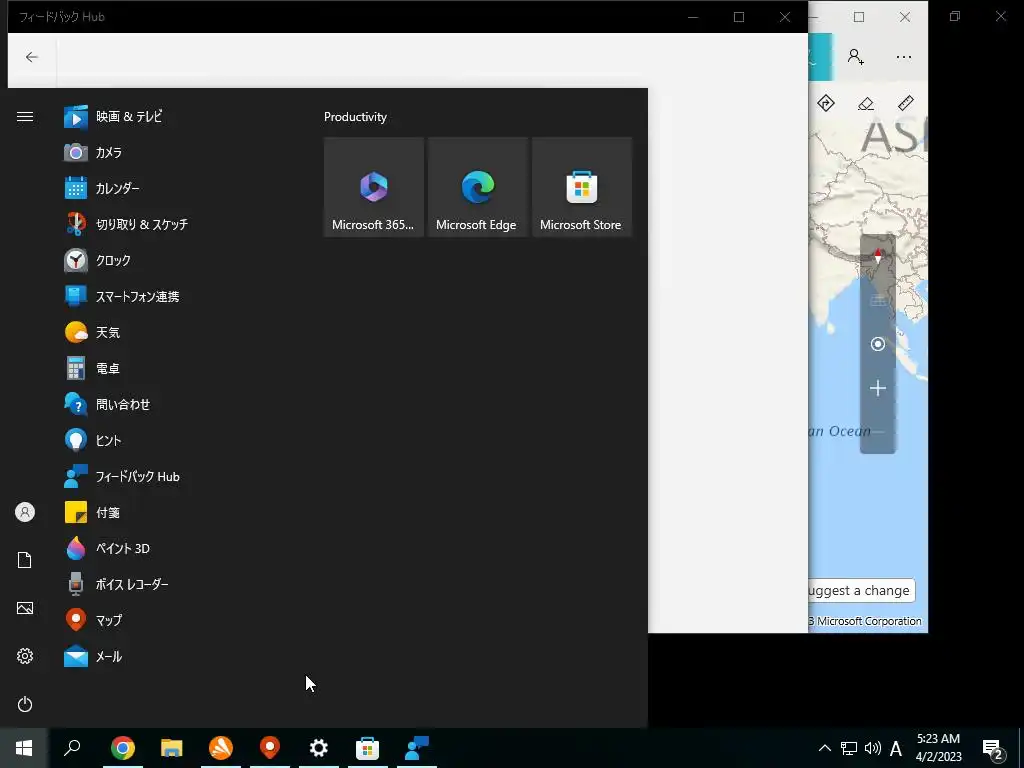Open マップ from the Start app list
This screenshot has height=768, width=1024.
coord(176,620)
